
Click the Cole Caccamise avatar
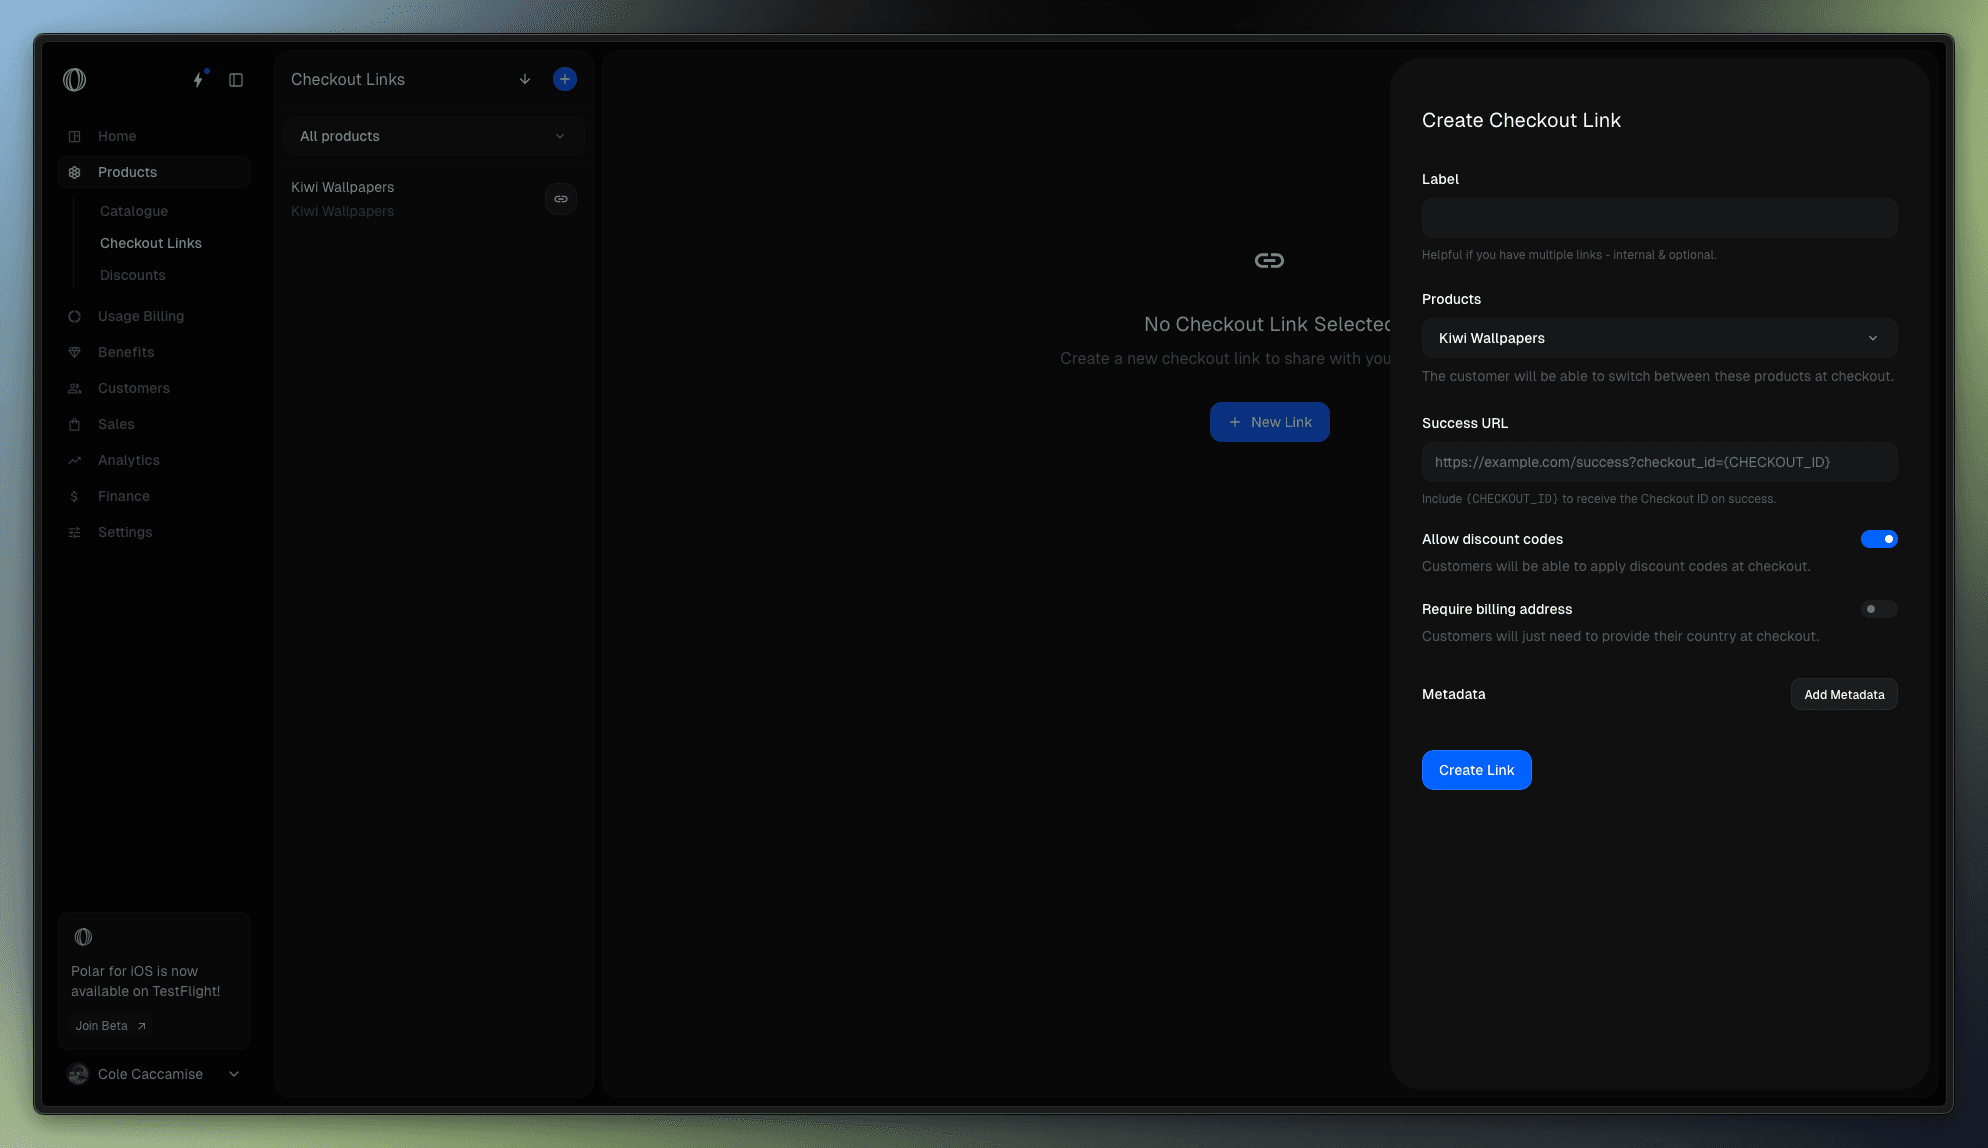78,1074
